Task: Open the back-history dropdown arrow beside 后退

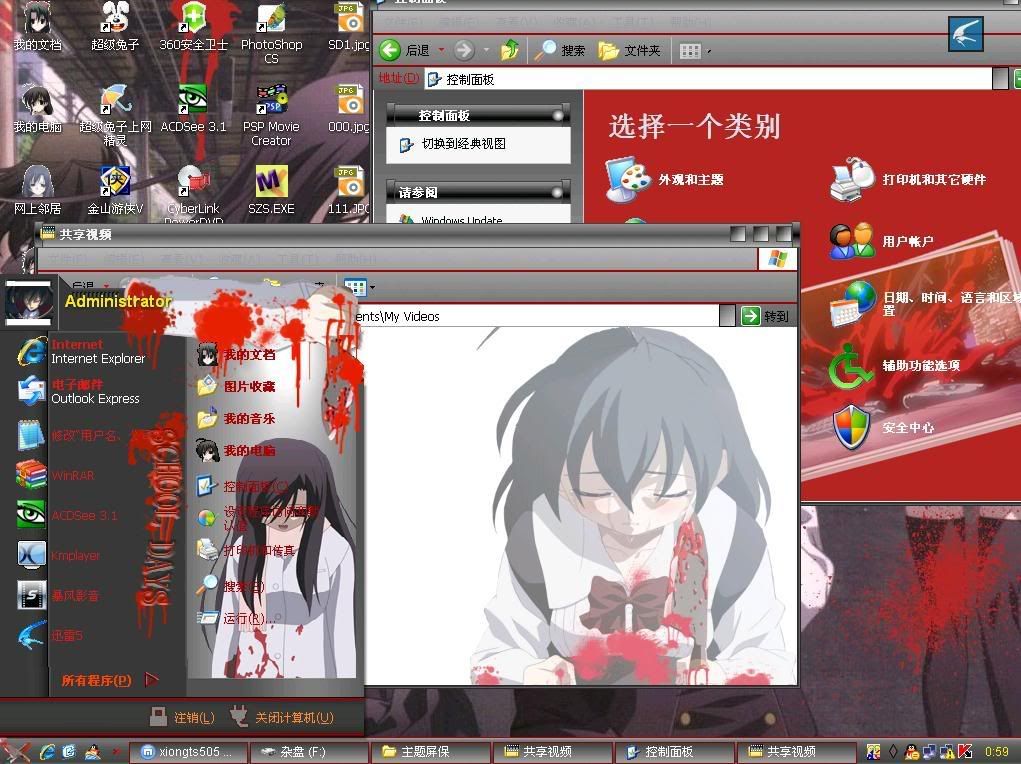Action: [441, 50]
